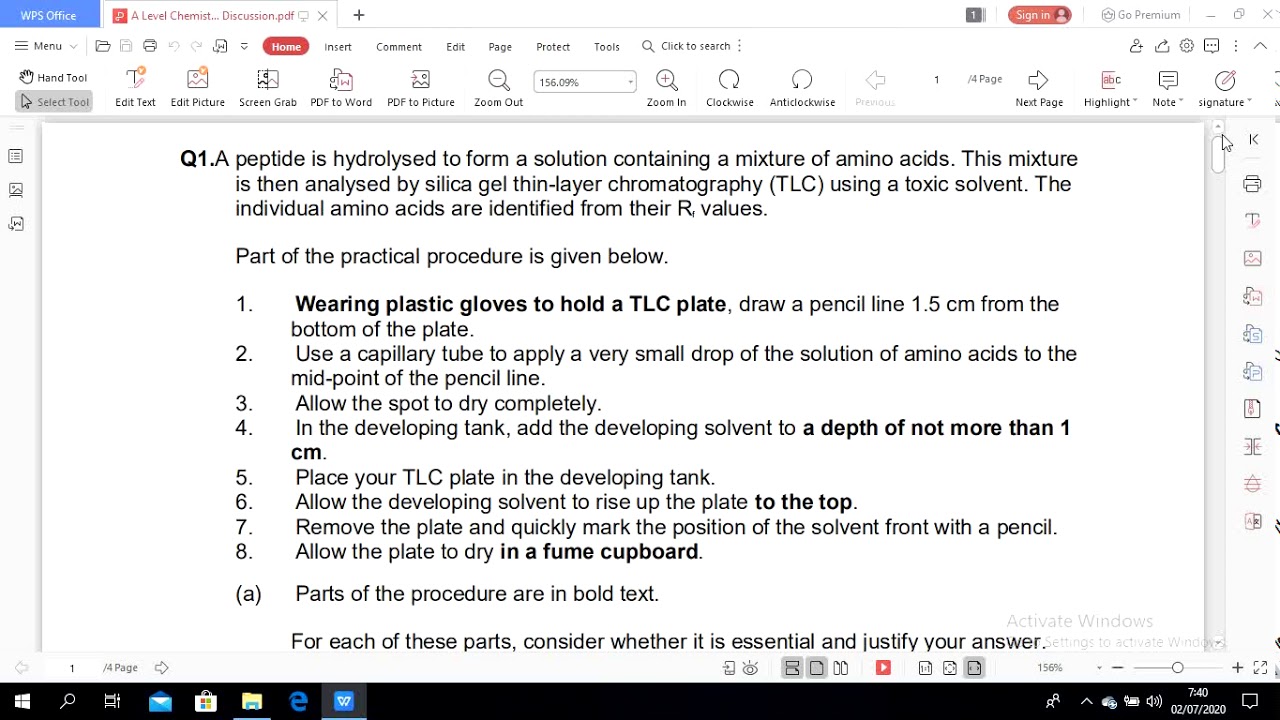Open Windows Start menu

(22, 702)
